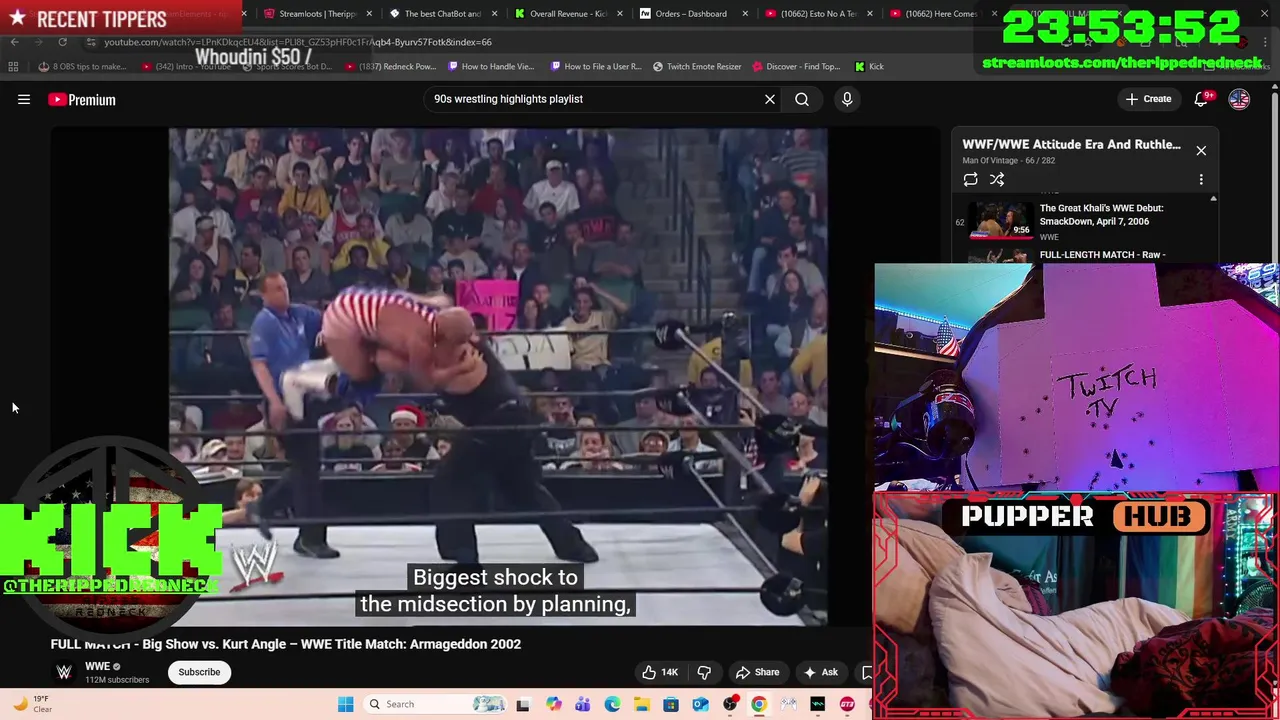Clear the search query with X

click(770, 99)
